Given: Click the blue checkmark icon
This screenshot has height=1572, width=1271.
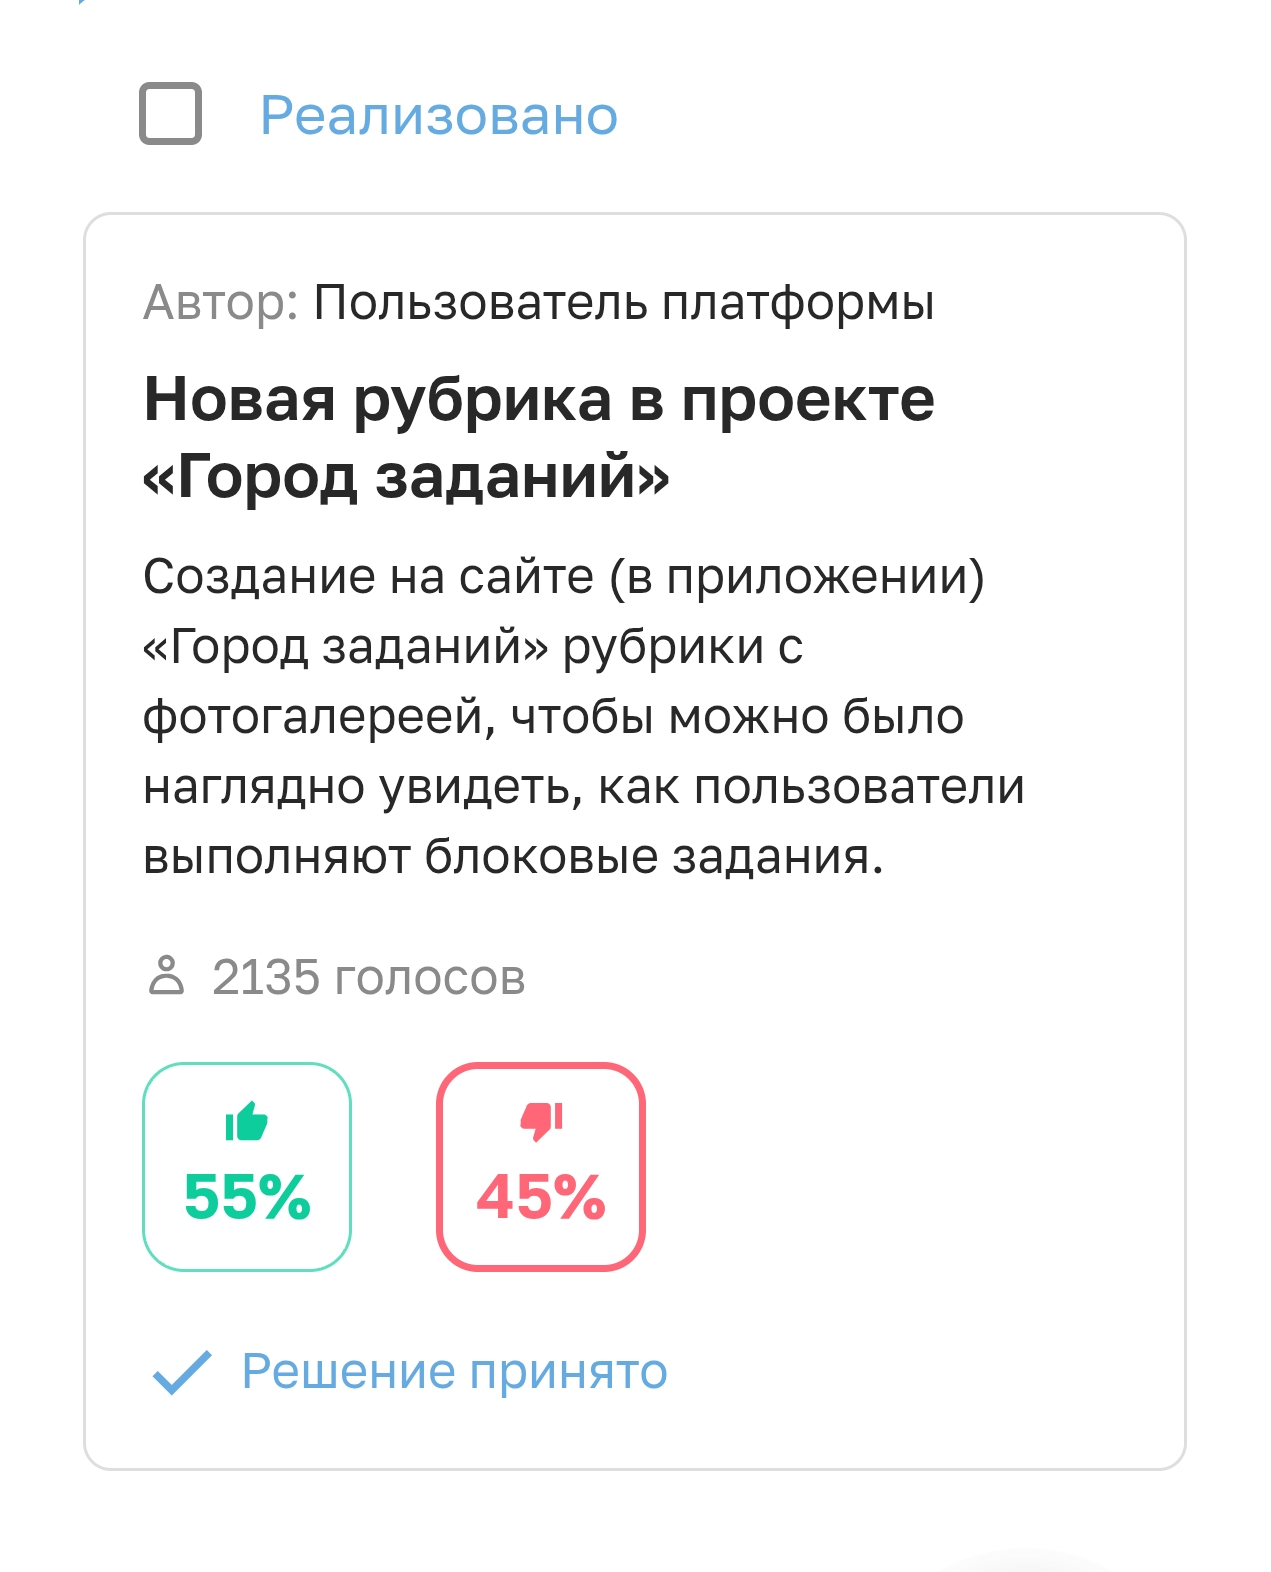Looking at the screenshot, I should [x=182, y=1372].
